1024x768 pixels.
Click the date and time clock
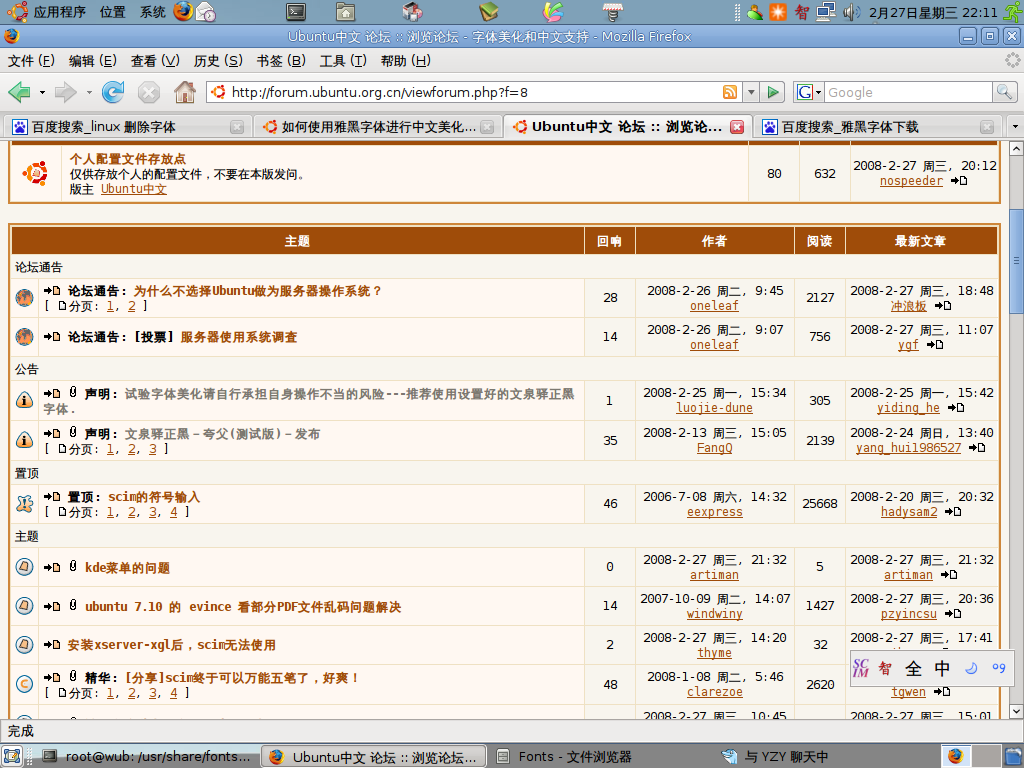tap(933, 12)
